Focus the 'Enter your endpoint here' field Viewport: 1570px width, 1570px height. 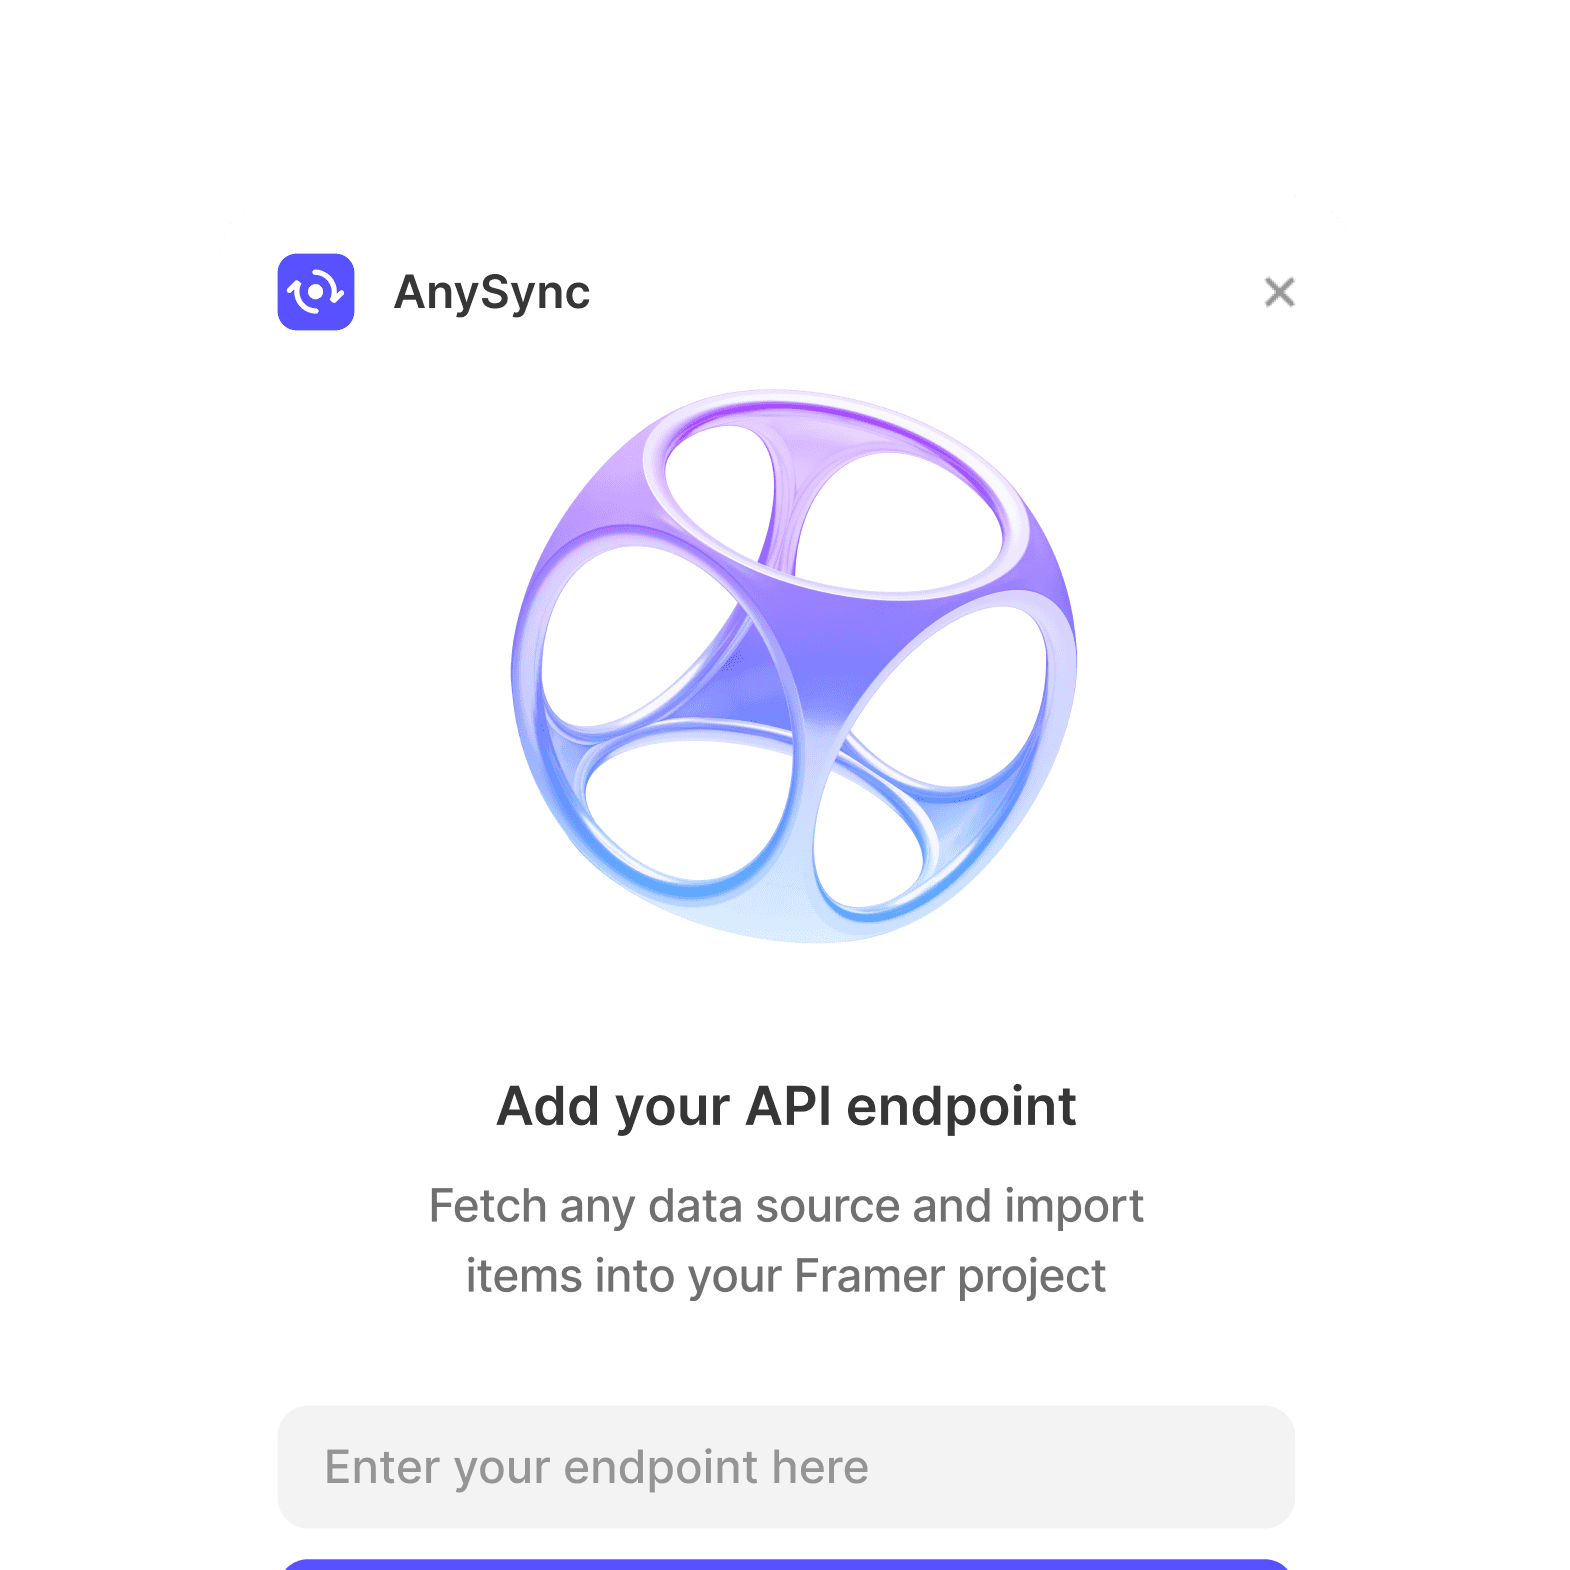click(786, 1467)
